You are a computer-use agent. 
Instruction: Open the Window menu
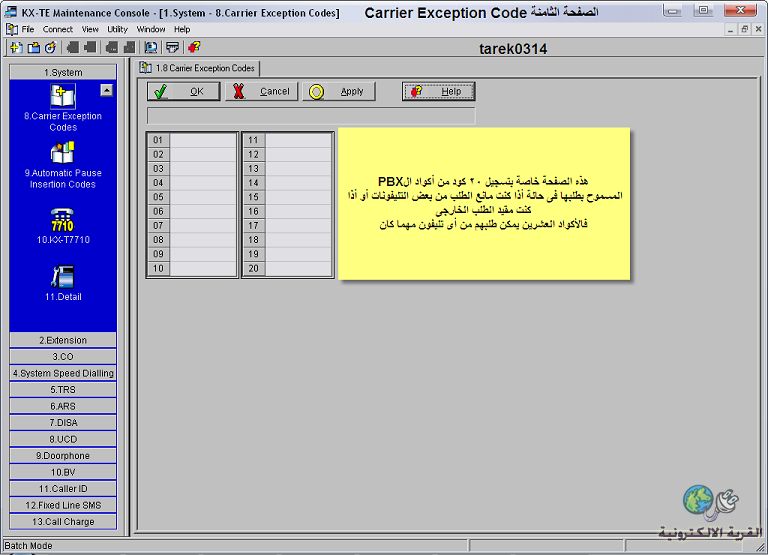click(x=151, y=29)
